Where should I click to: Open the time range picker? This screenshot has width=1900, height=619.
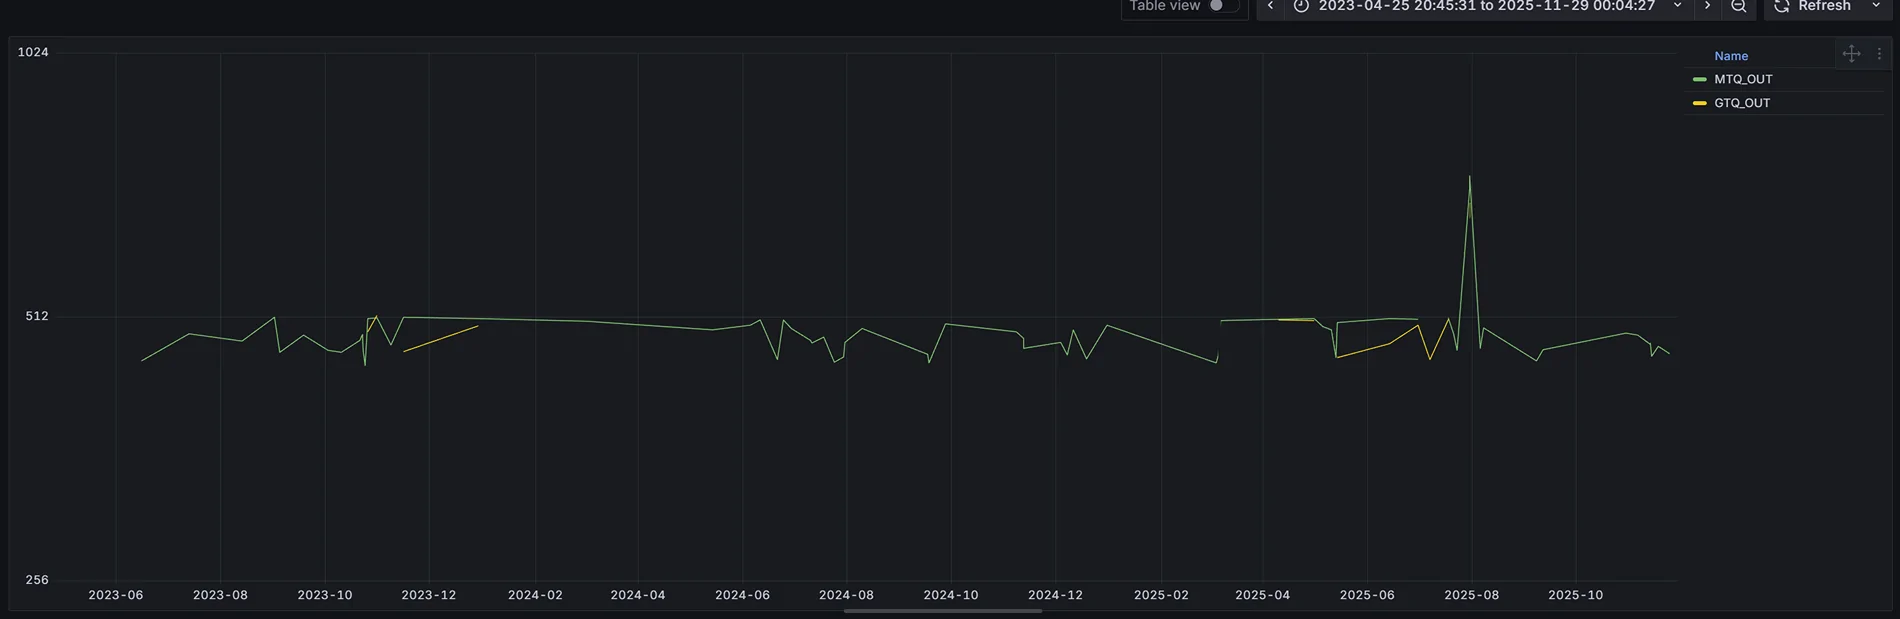1487,6
